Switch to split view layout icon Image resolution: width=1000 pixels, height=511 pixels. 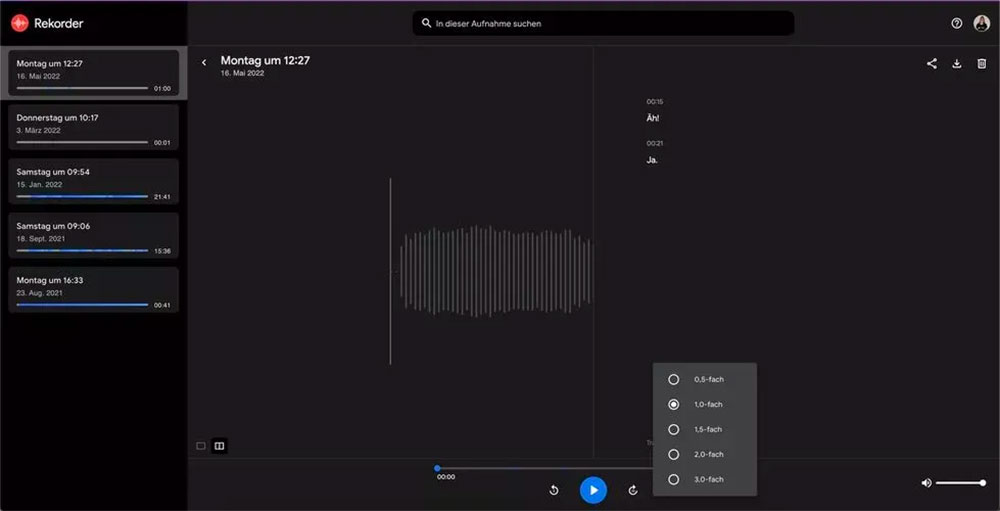[219, 446]
